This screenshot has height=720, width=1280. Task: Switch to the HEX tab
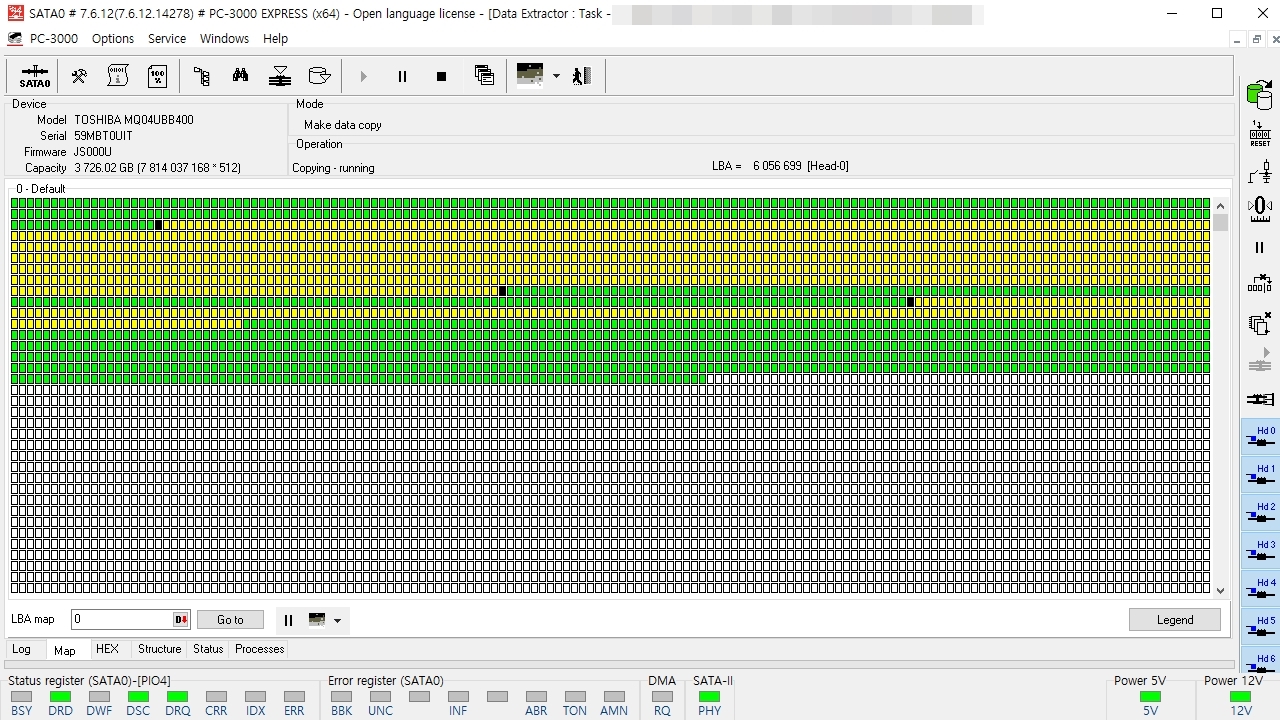coord(107,649)
